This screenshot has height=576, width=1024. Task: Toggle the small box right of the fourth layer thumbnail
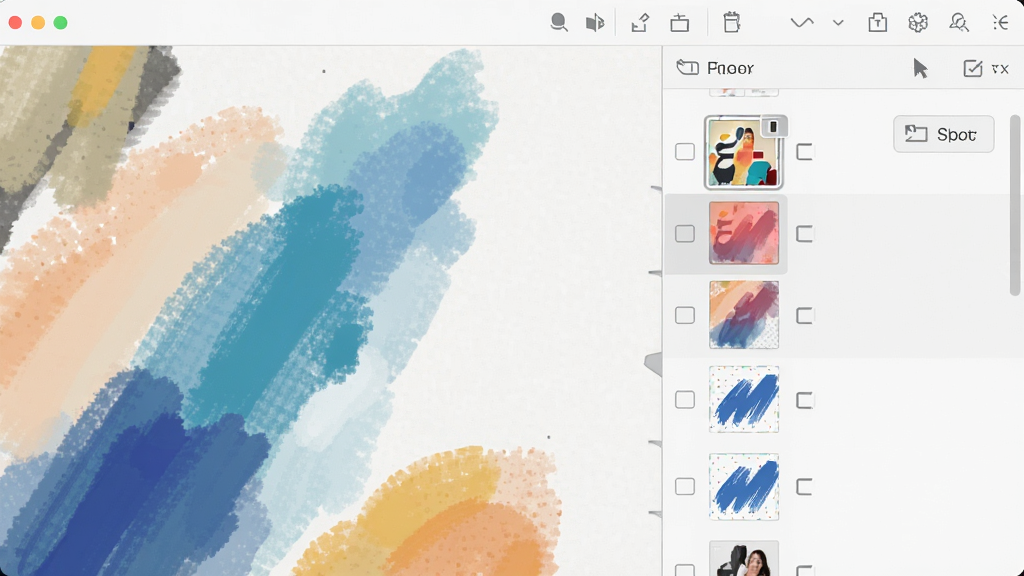805,400
